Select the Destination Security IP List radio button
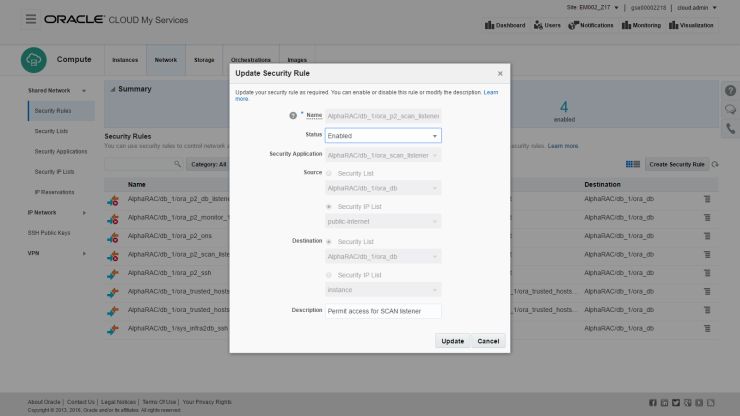 coord(329,274)
